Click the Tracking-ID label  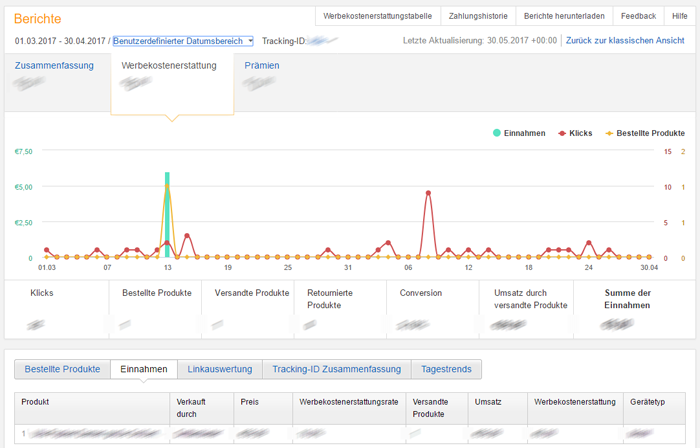point(284,41)
